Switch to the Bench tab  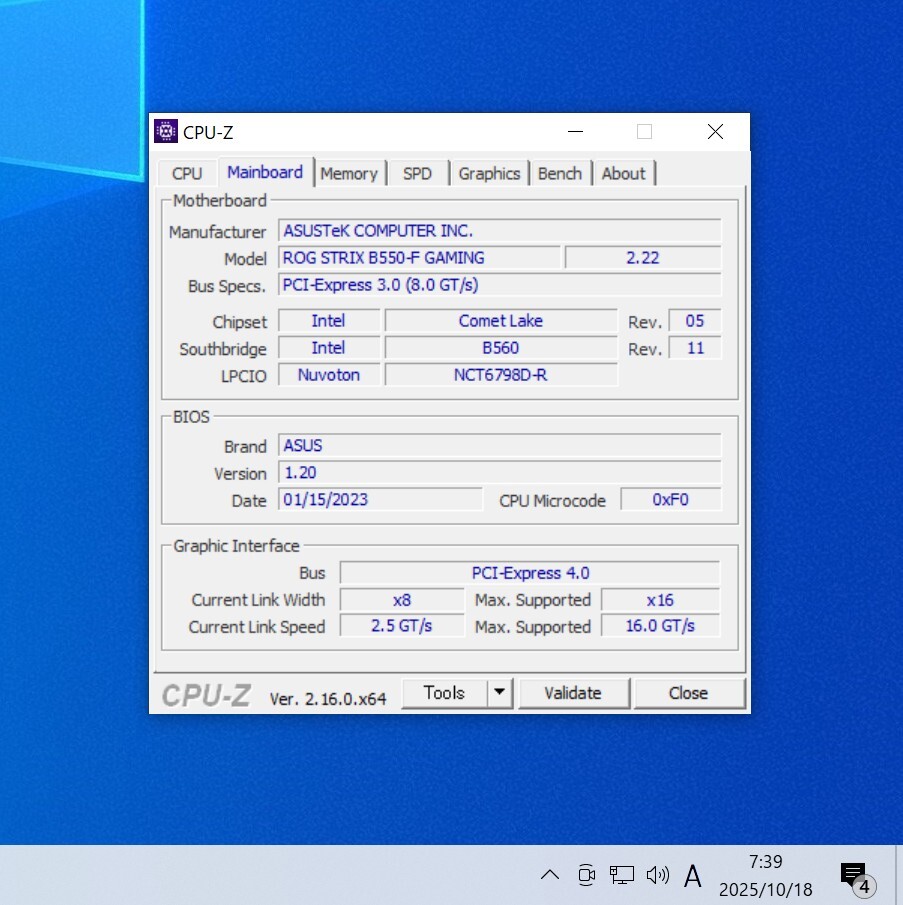[559, 173]
